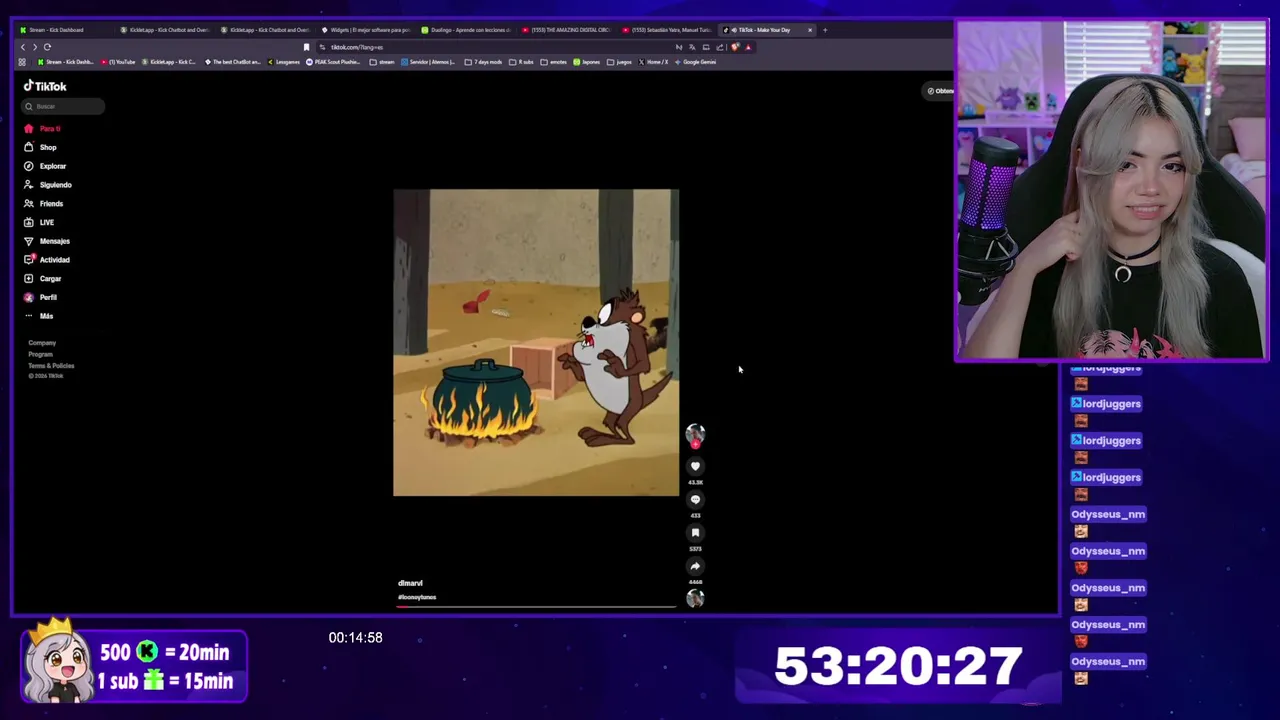This screenshot has height=720, width=1280.
Task: Open the LIVE section
Action: pos(39,222)
